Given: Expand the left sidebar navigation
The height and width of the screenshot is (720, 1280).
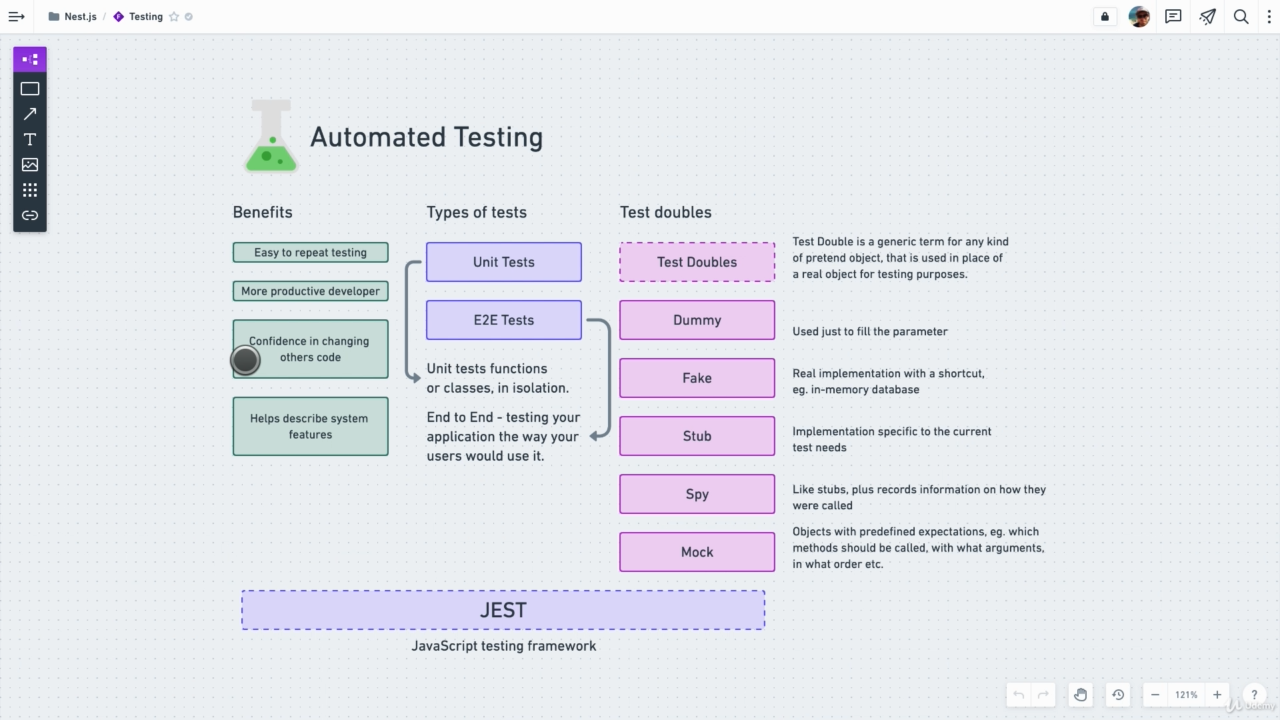Looking at the screenshot, I should tap(16, 17).
